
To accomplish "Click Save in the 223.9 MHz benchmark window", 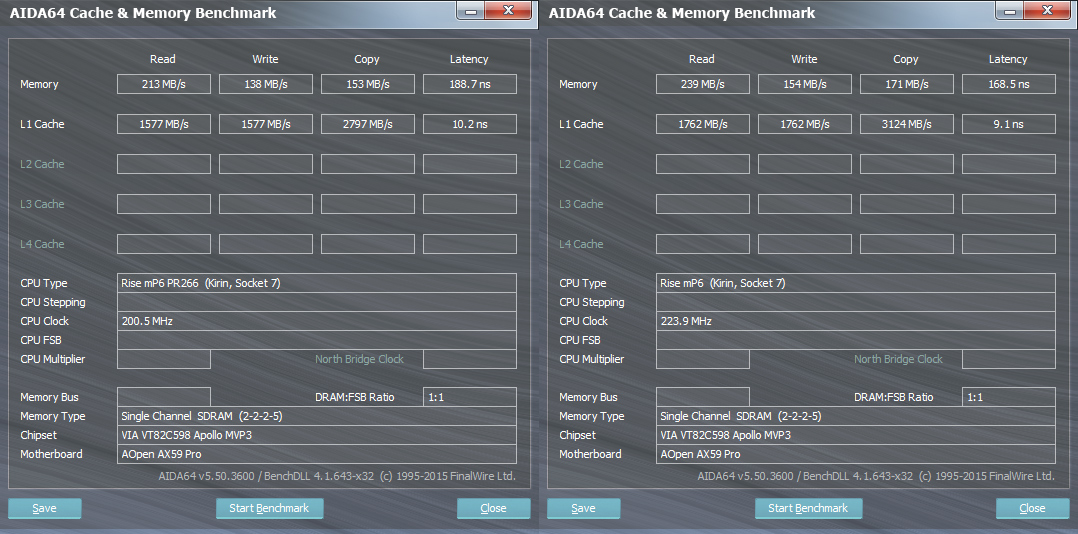I will pyautogui.click(x=584, y=508).
